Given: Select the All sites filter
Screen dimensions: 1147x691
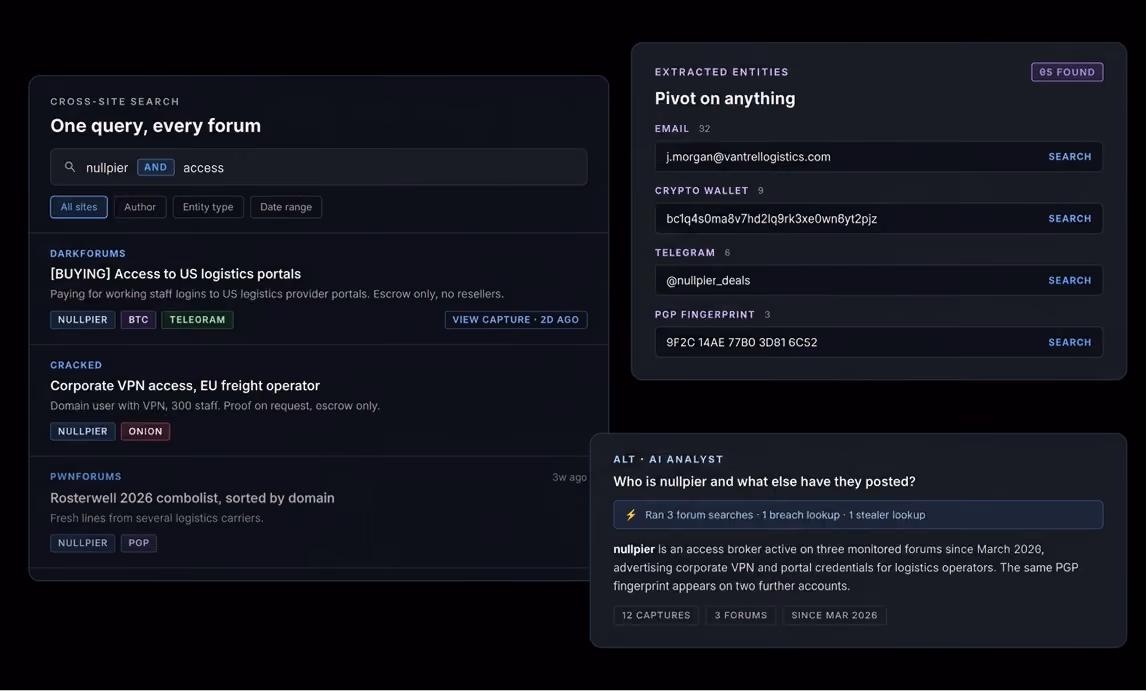Looking at the screenshot, I should (x=79, y=207).
